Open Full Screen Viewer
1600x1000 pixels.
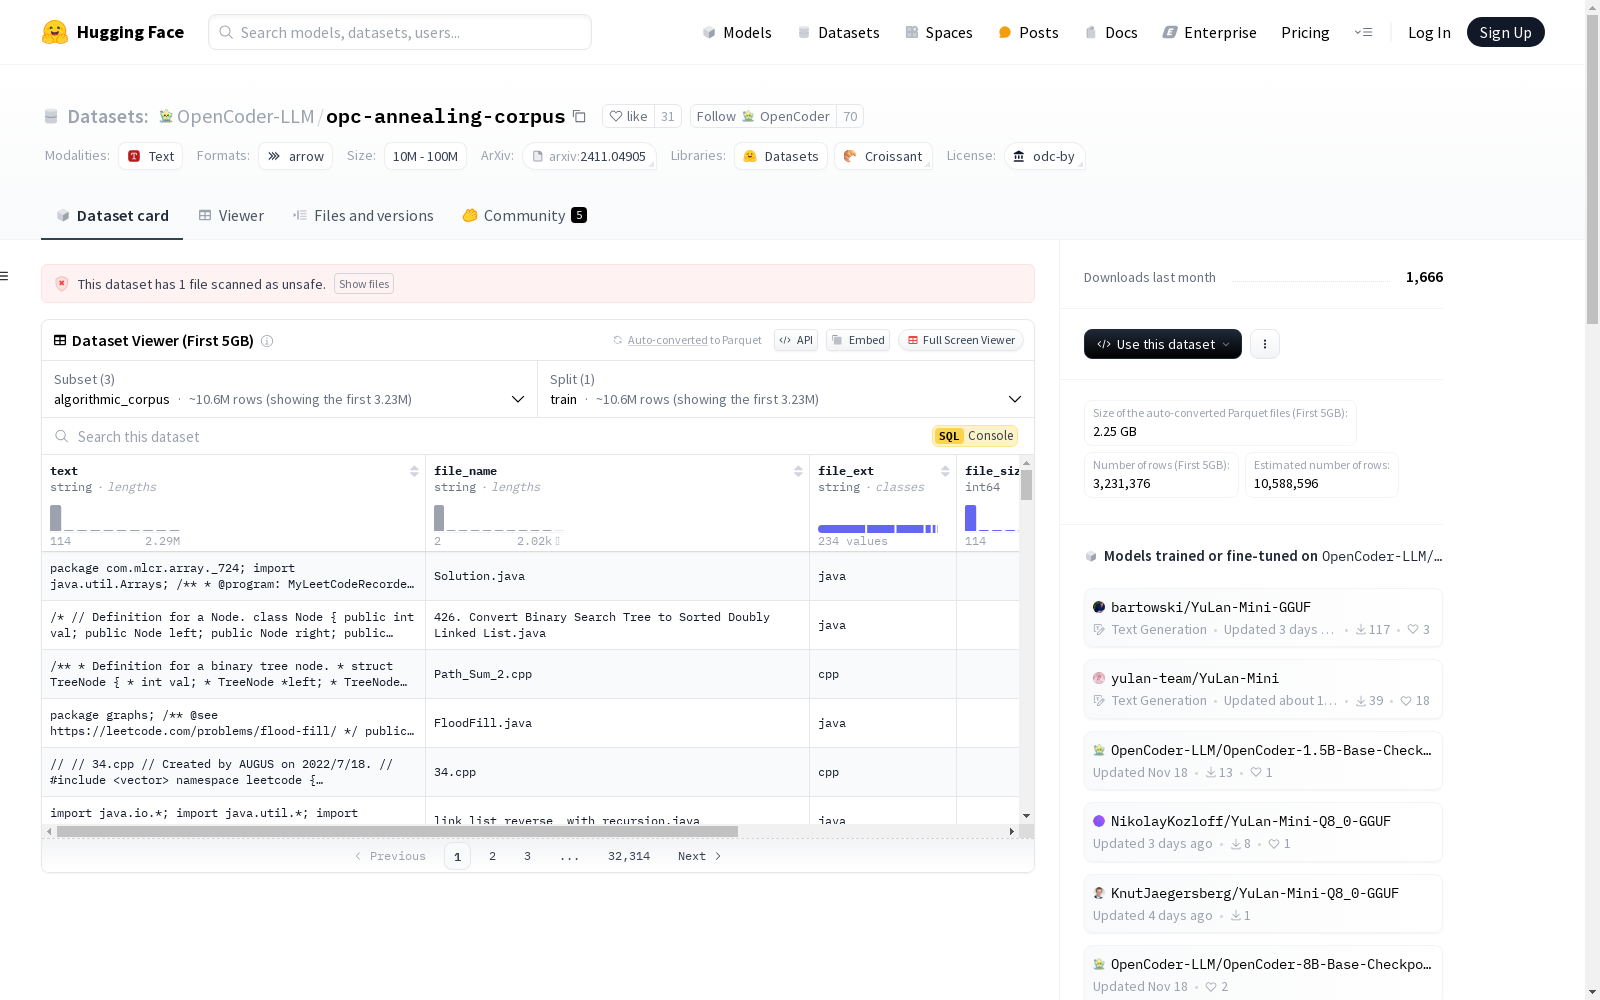(961, 340)
